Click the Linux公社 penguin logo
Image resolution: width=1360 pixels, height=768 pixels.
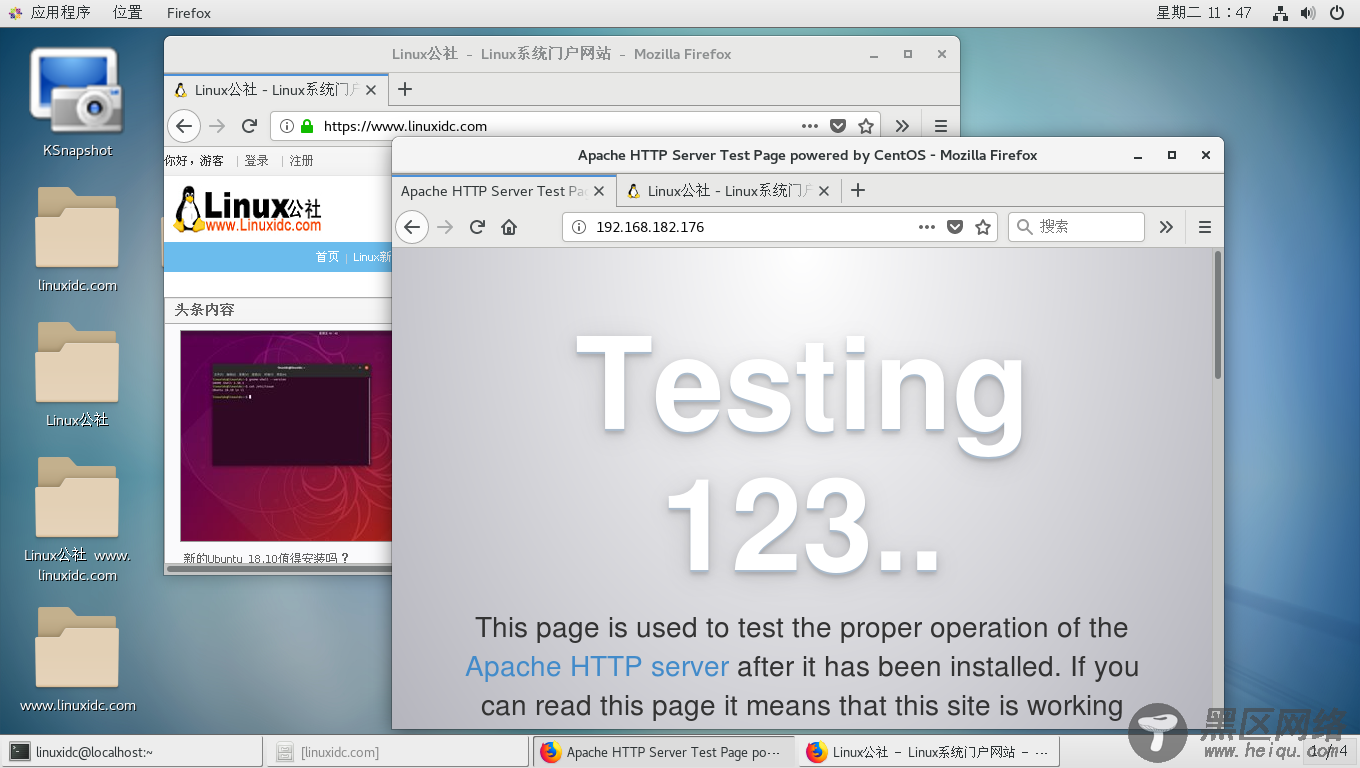point(248,210)
